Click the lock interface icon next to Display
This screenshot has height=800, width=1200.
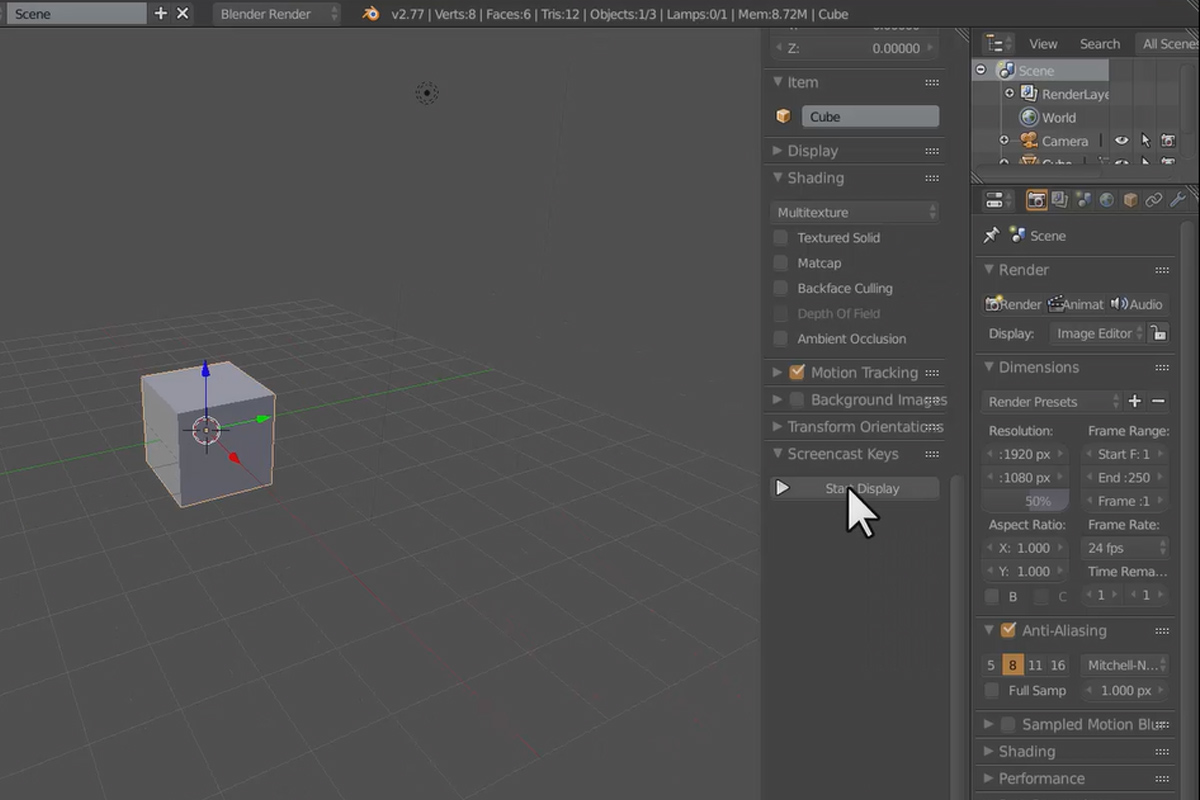pos(1158,333)
